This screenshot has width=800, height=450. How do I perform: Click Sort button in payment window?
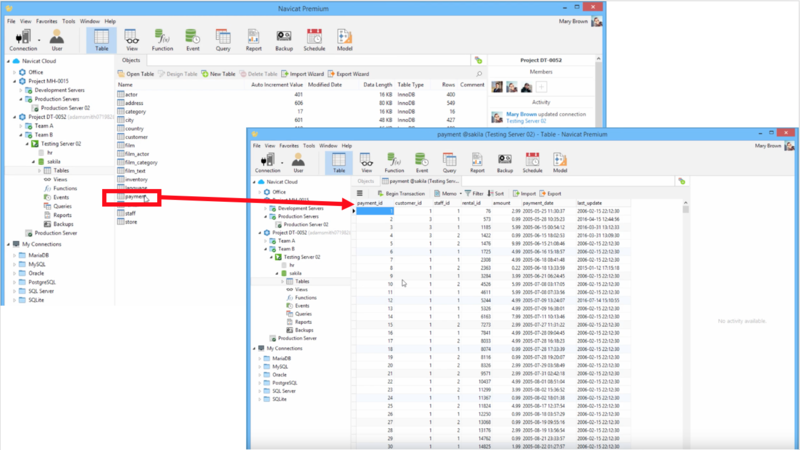pyautogui.click(x=496, y=194)
